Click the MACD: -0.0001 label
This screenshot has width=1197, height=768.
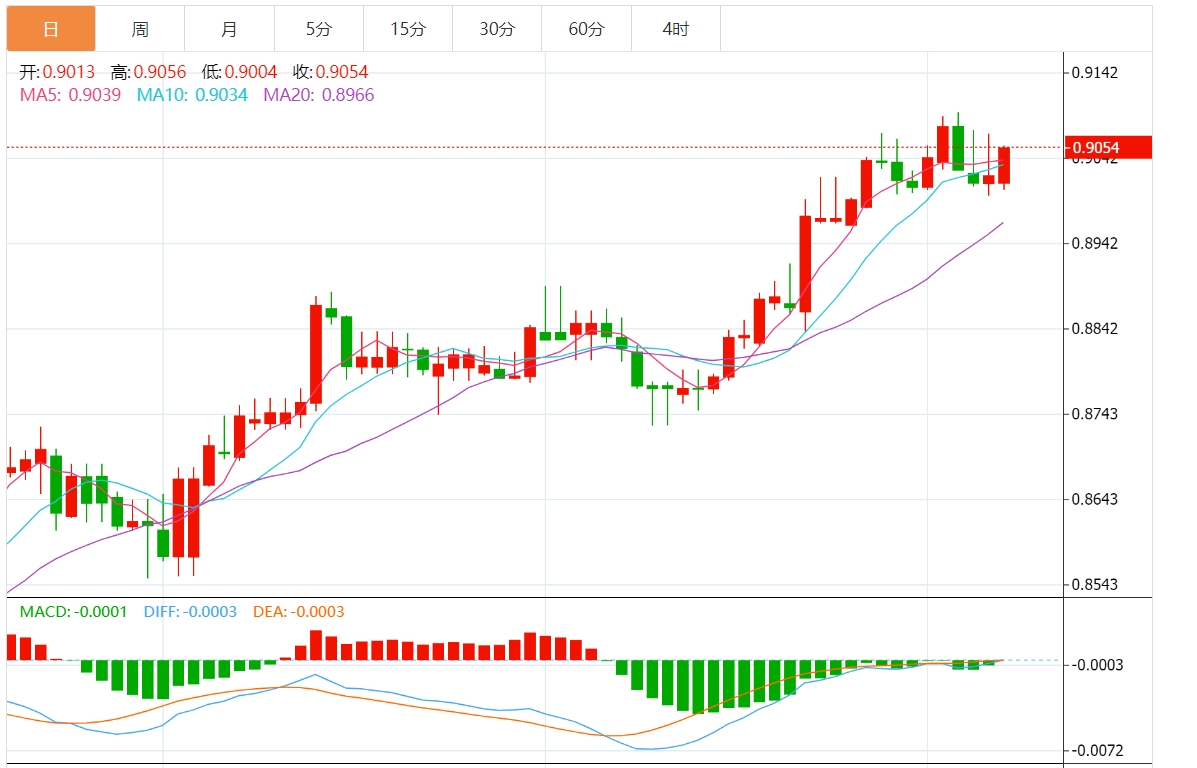pyautogui.click(x=73, y=611)
